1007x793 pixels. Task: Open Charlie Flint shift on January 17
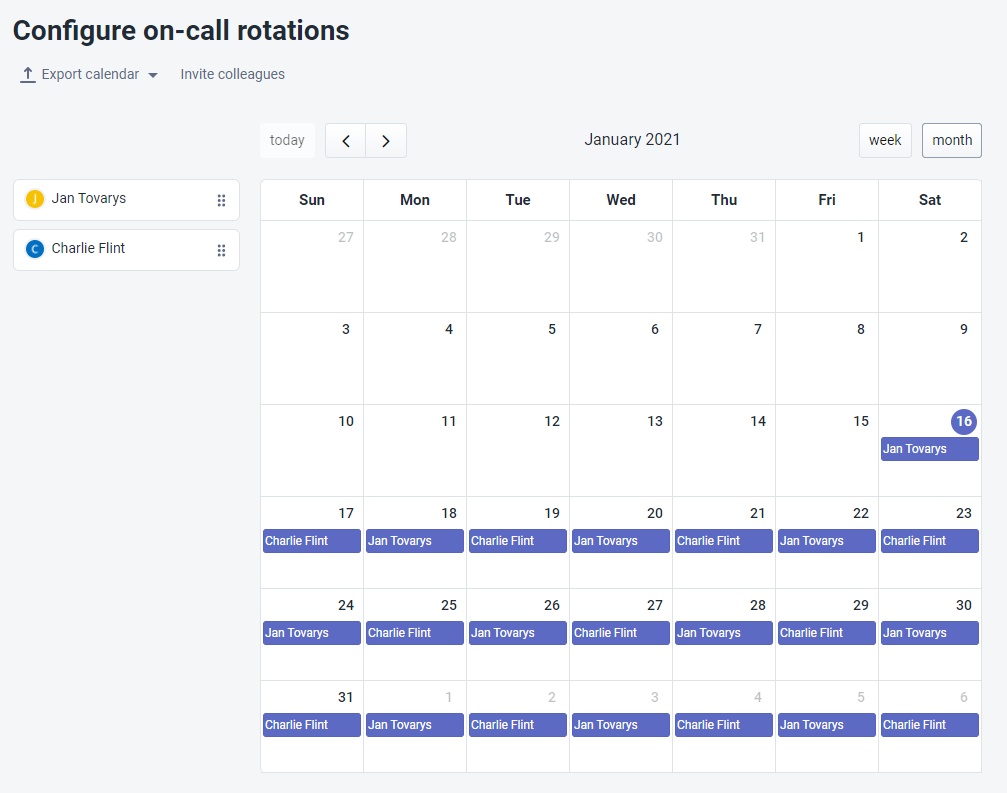(311, 541)
